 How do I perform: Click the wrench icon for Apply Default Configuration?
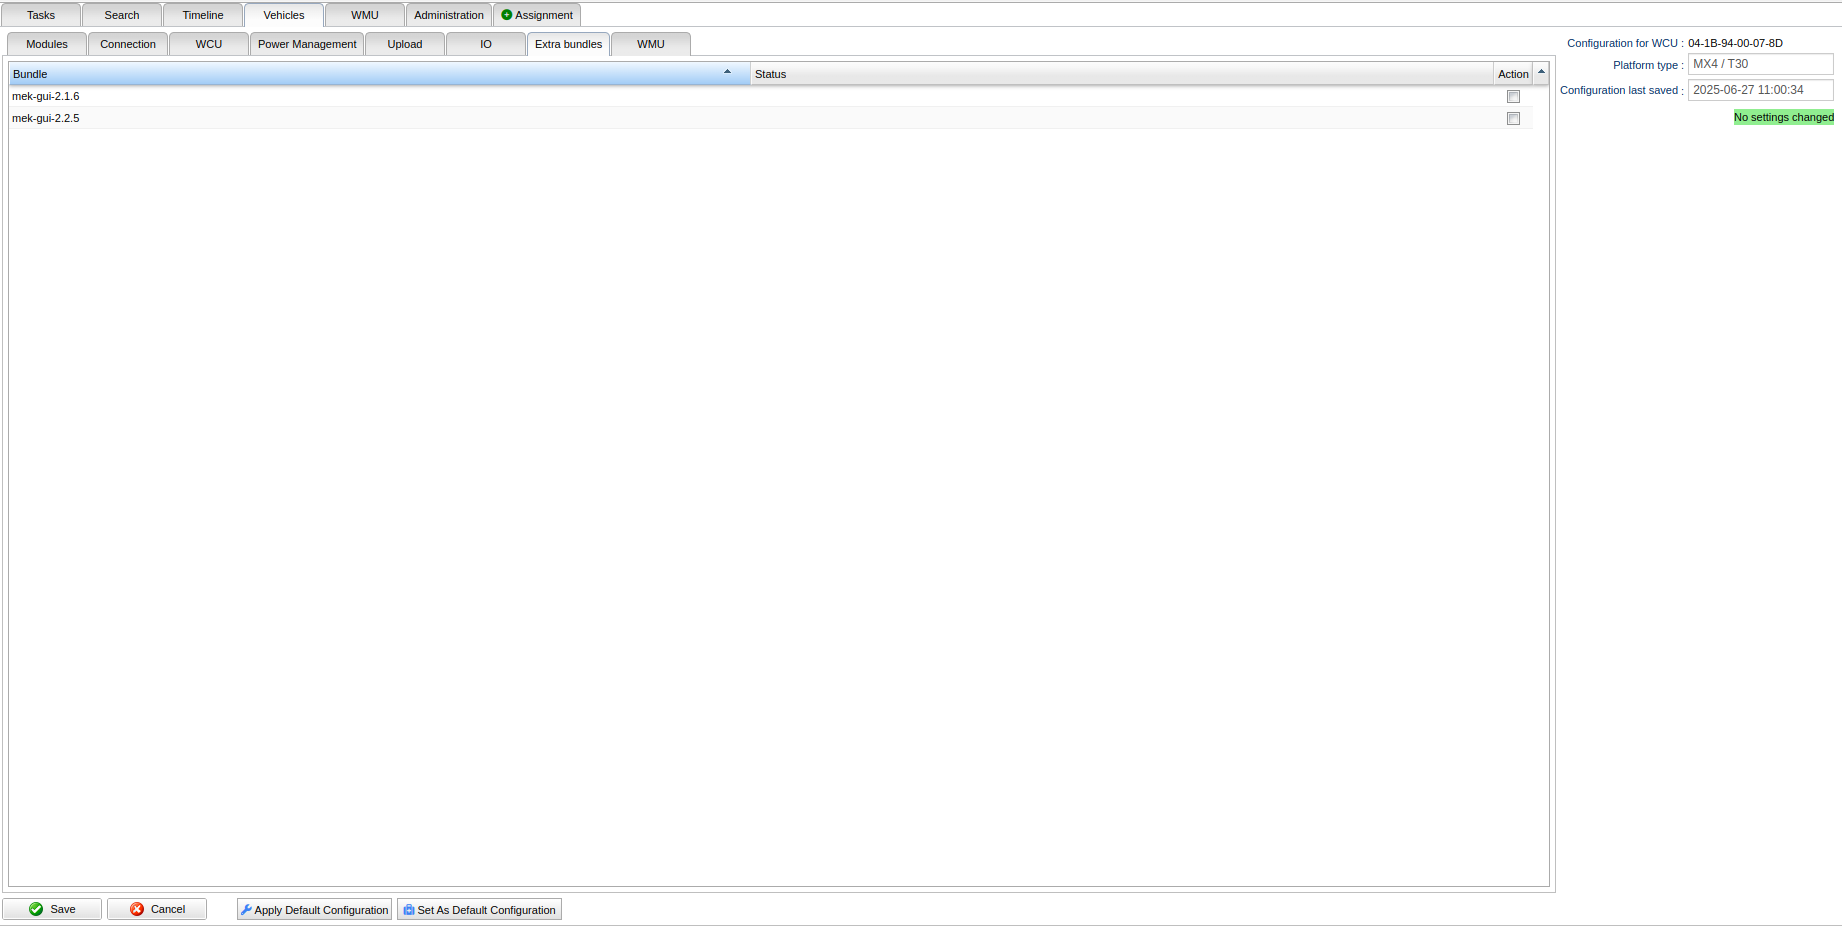point(246,910)
